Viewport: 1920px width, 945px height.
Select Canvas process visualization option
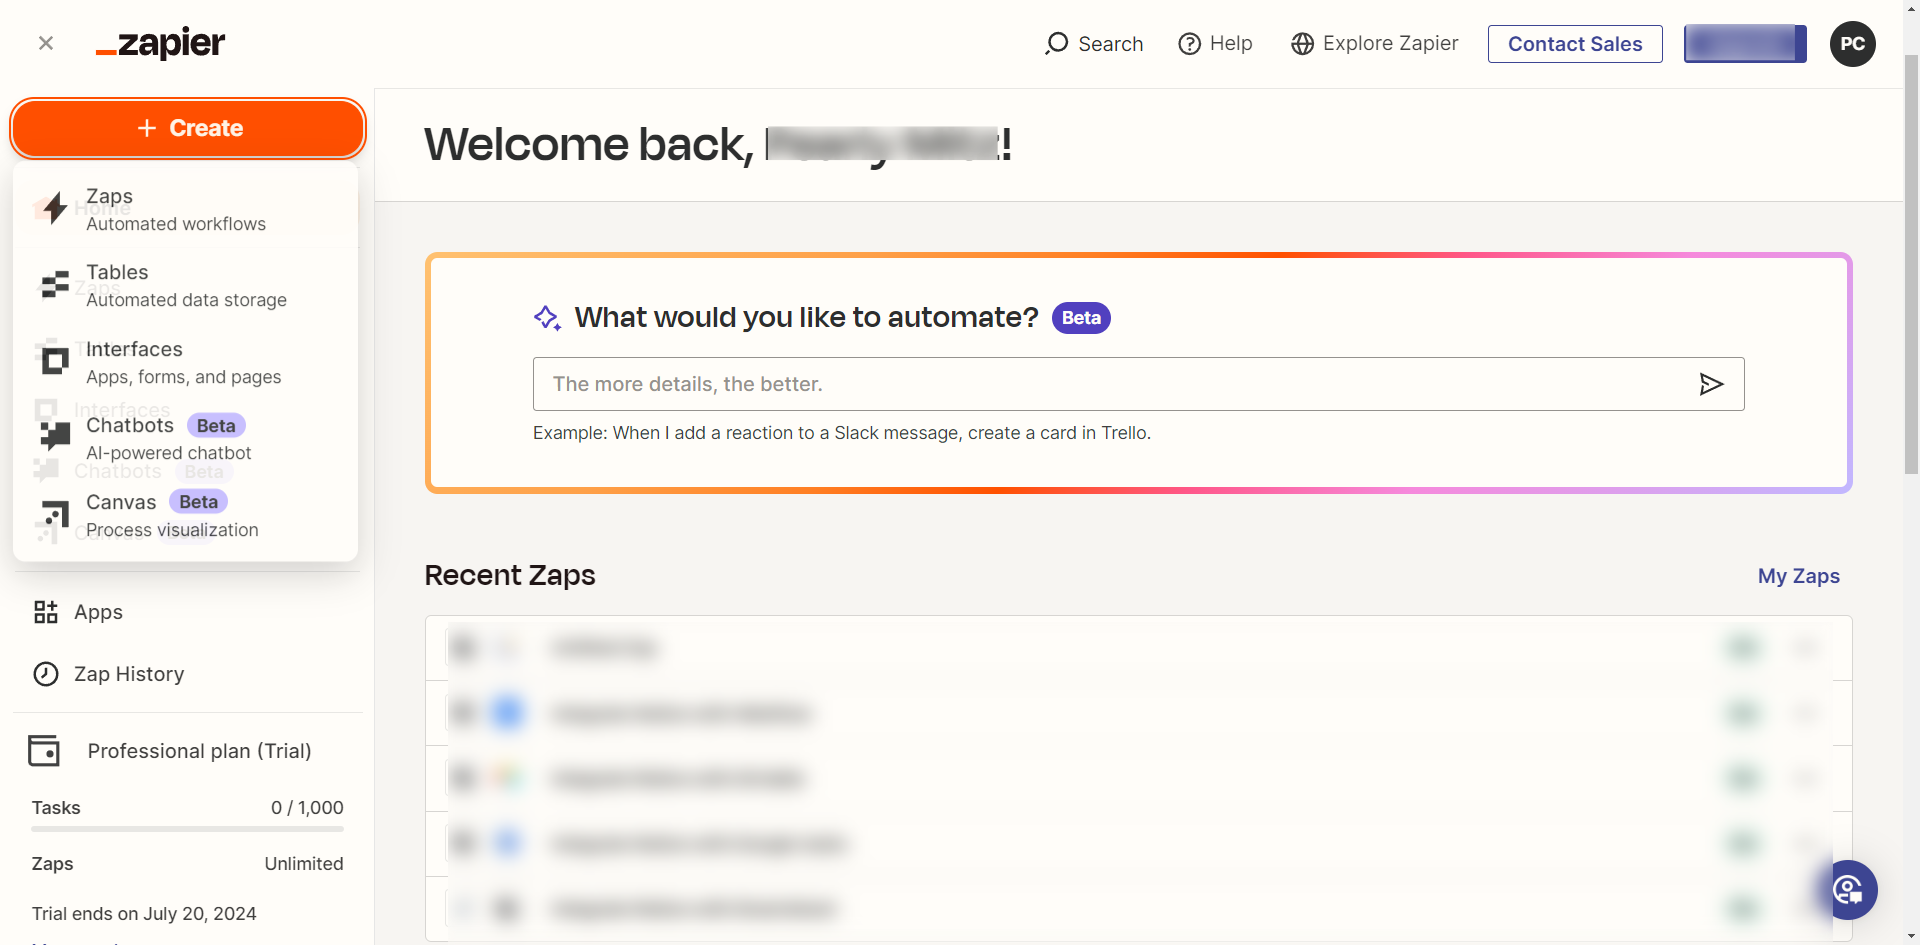(x=172, y=516)
